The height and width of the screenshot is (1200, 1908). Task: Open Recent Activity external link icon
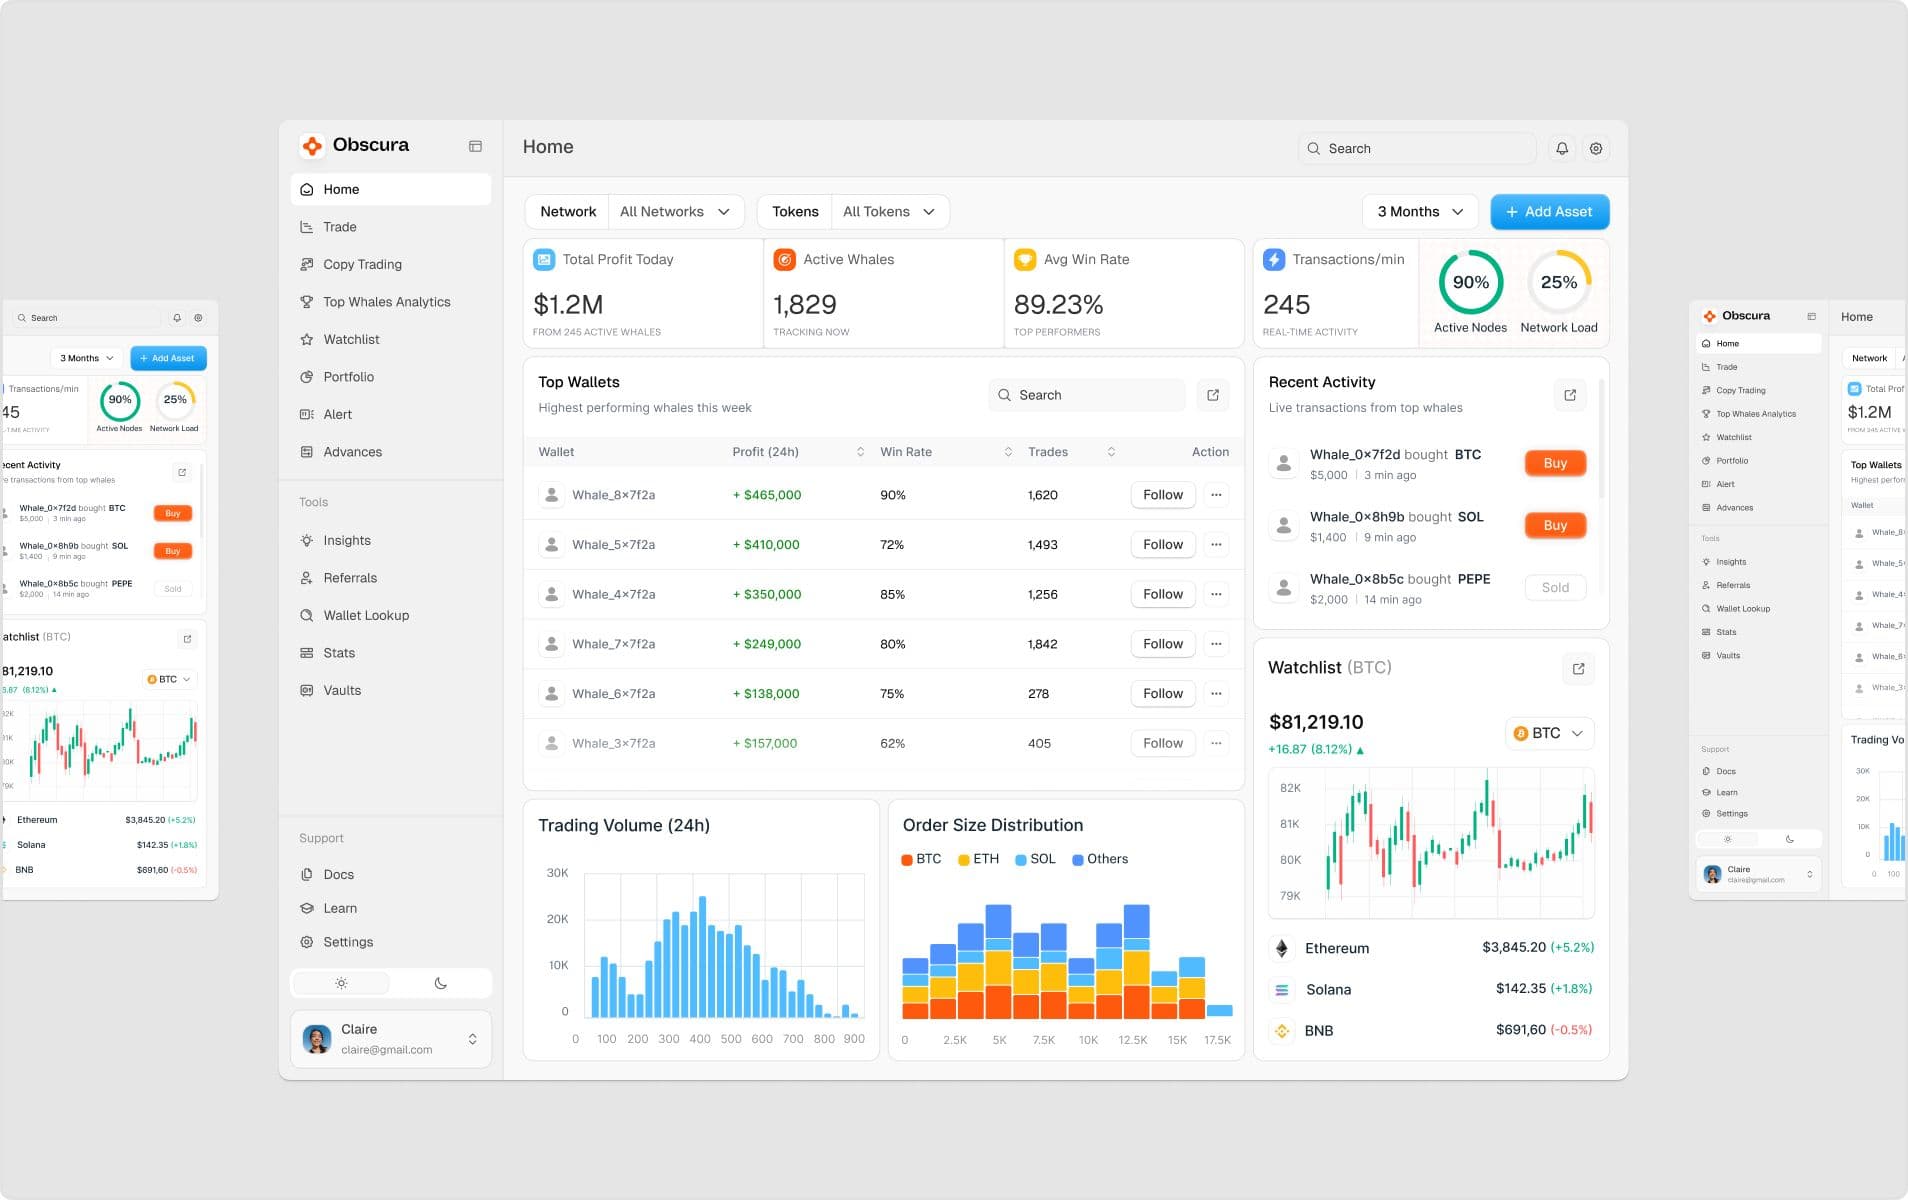(x=1570, y=395)
